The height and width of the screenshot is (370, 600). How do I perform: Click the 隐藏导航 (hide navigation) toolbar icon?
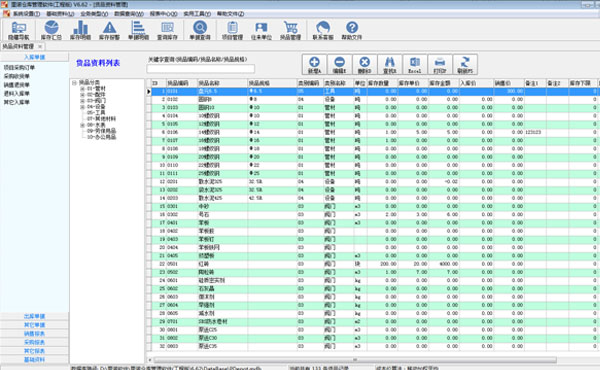tap(18, 31)
